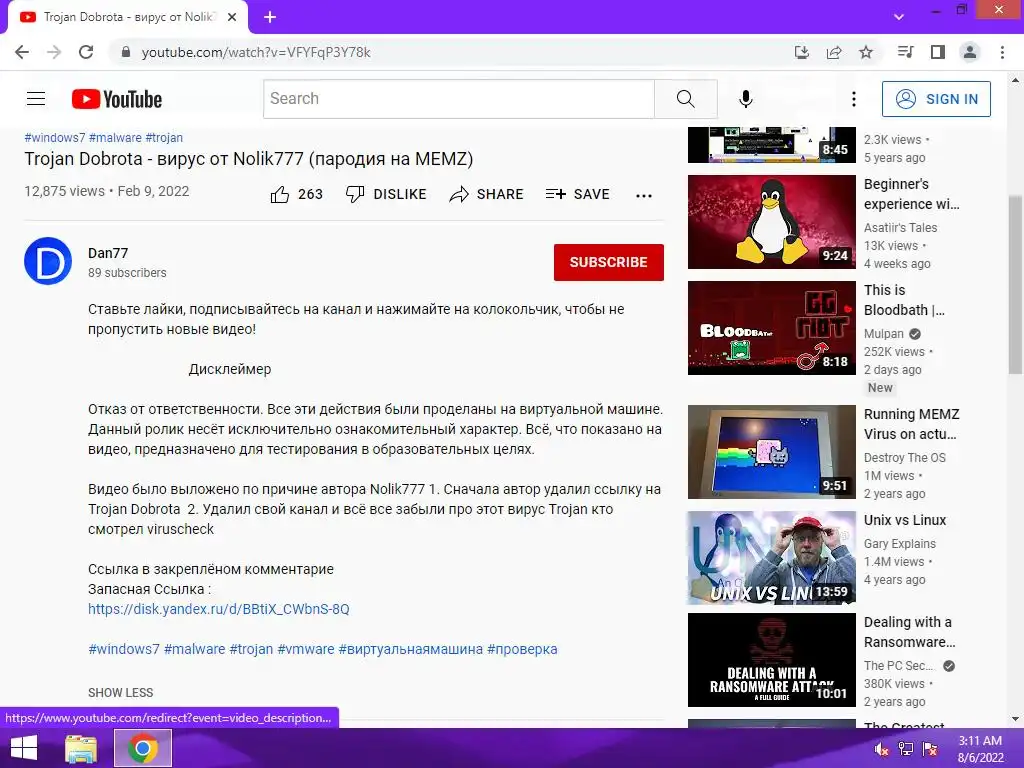The height and width of the screenshot is (768, 1024).
Task: Click the address bar URL
Action: (256, 52)
